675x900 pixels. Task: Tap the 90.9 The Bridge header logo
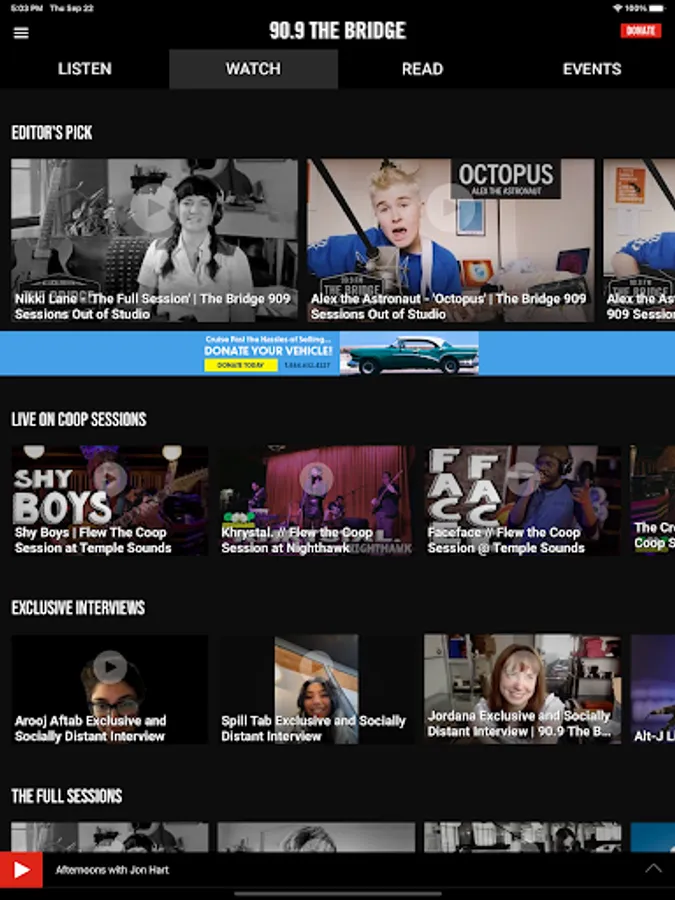coord(338,30)
